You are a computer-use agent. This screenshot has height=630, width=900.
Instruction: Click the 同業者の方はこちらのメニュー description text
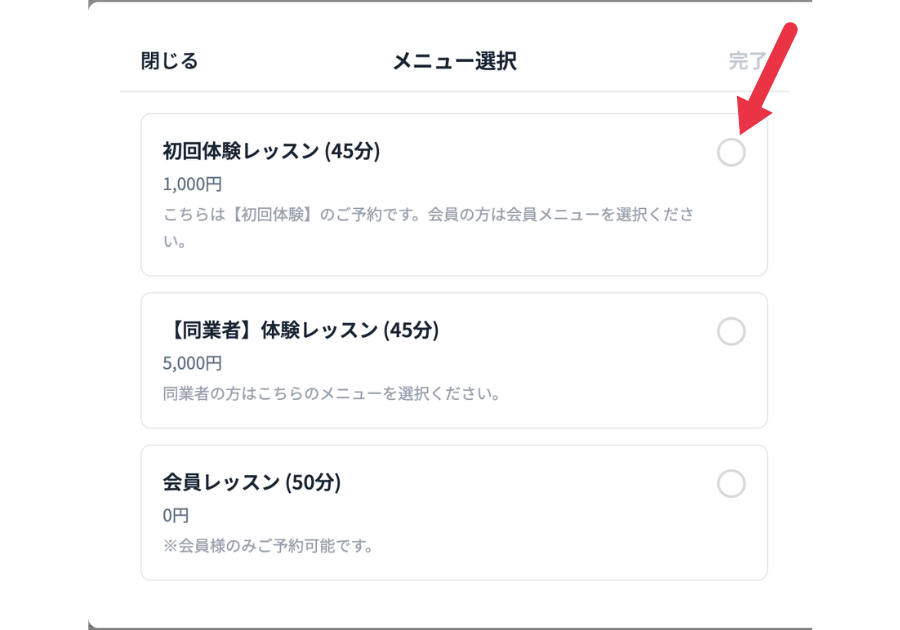[331, 393]
